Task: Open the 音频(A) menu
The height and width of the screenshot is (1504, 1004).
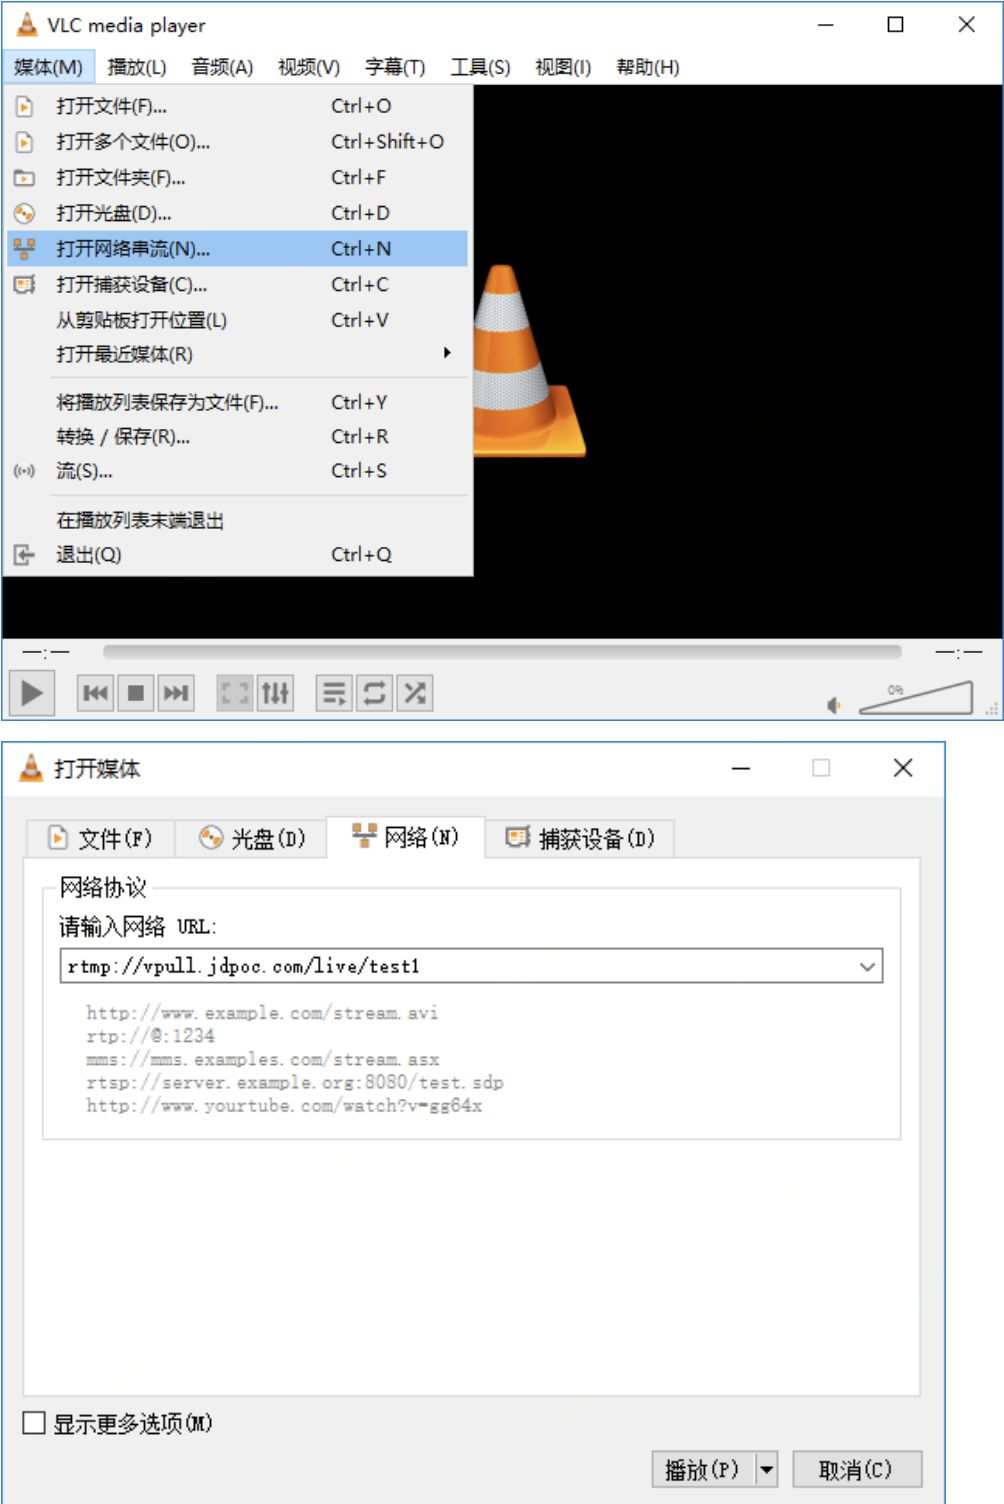Action: pos(222,67)
